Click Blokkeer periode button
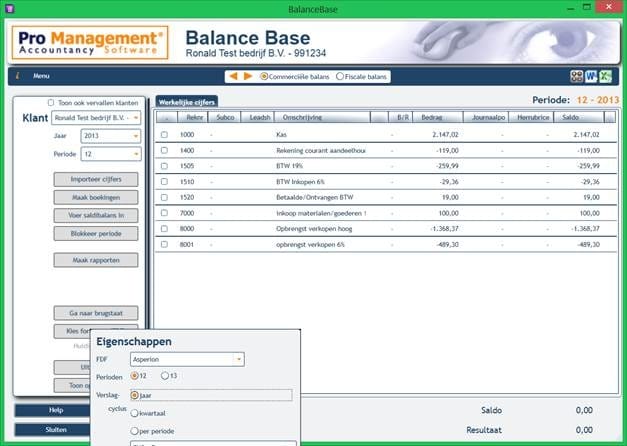The image size is (627, 446). [96, 234]
